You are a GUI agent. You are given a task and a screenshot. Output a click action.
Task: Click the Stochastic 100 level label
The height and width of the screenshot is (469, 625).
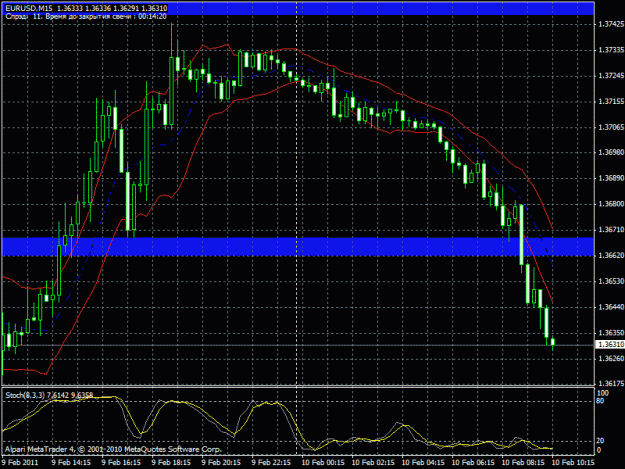coord(603,393)
